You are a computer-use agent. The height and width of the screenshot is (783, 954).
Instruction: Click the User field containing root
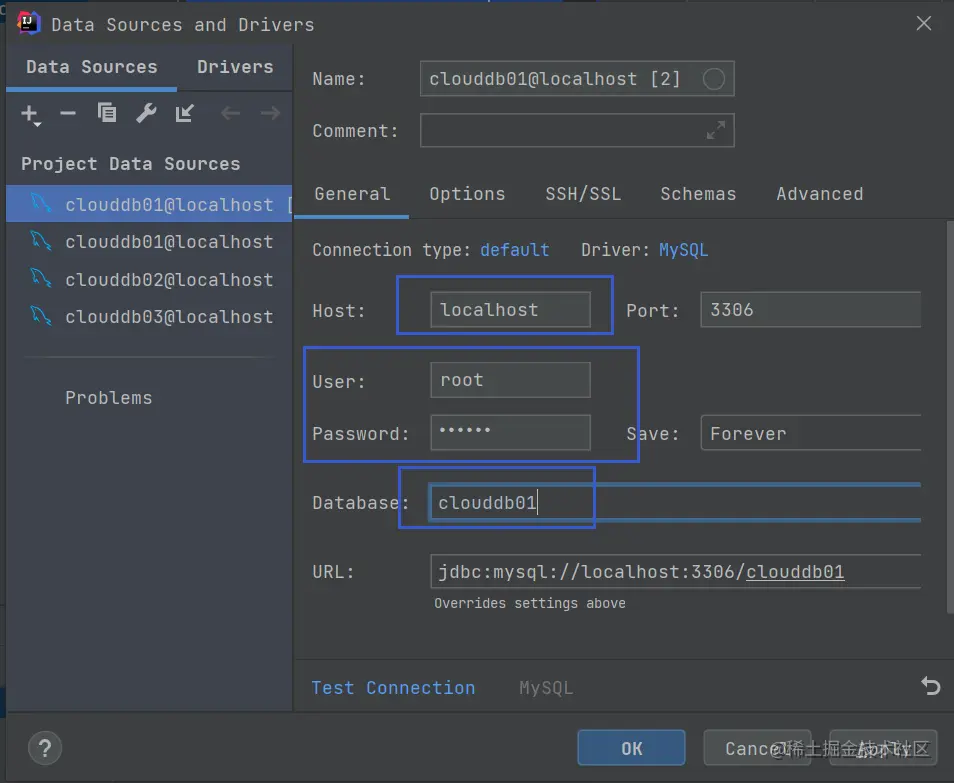pos(510,380)
